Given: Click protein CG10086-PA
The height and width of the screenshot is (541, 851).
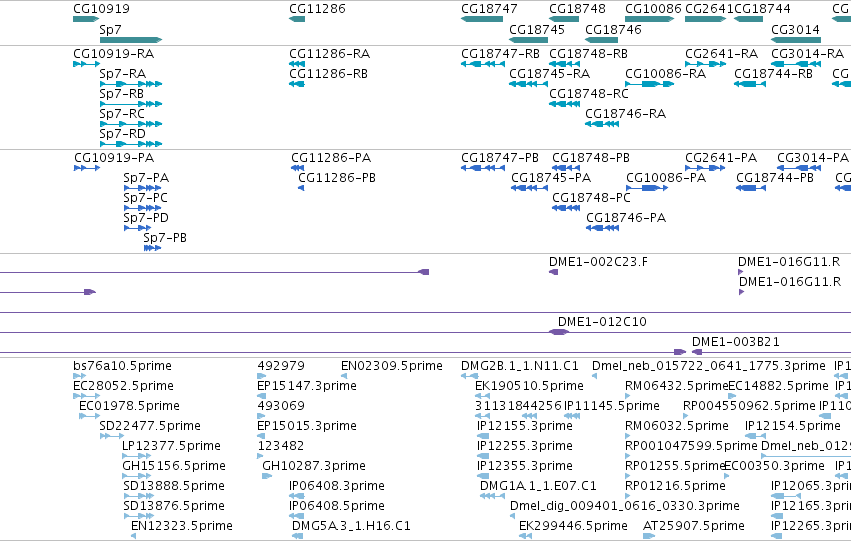Looking at the screenshot, I should tap(666, 178).
